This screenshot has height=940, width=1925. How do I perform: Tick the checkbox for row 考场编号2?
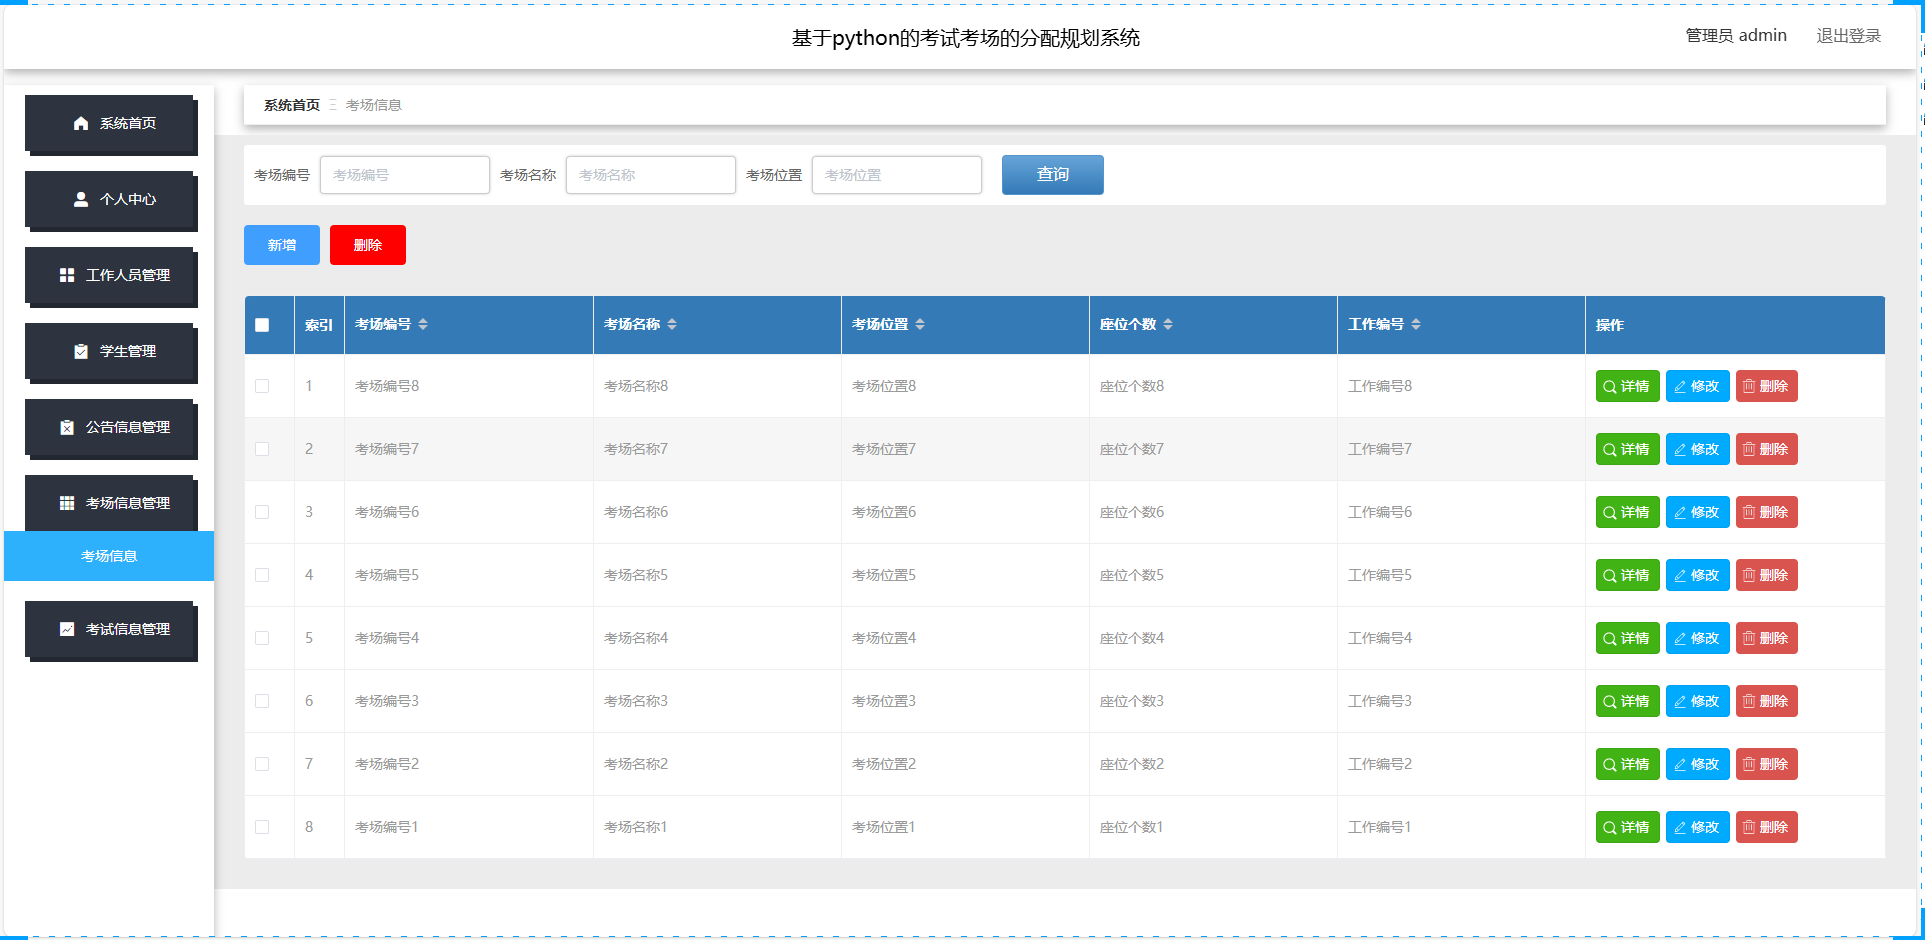pos(262,764)
